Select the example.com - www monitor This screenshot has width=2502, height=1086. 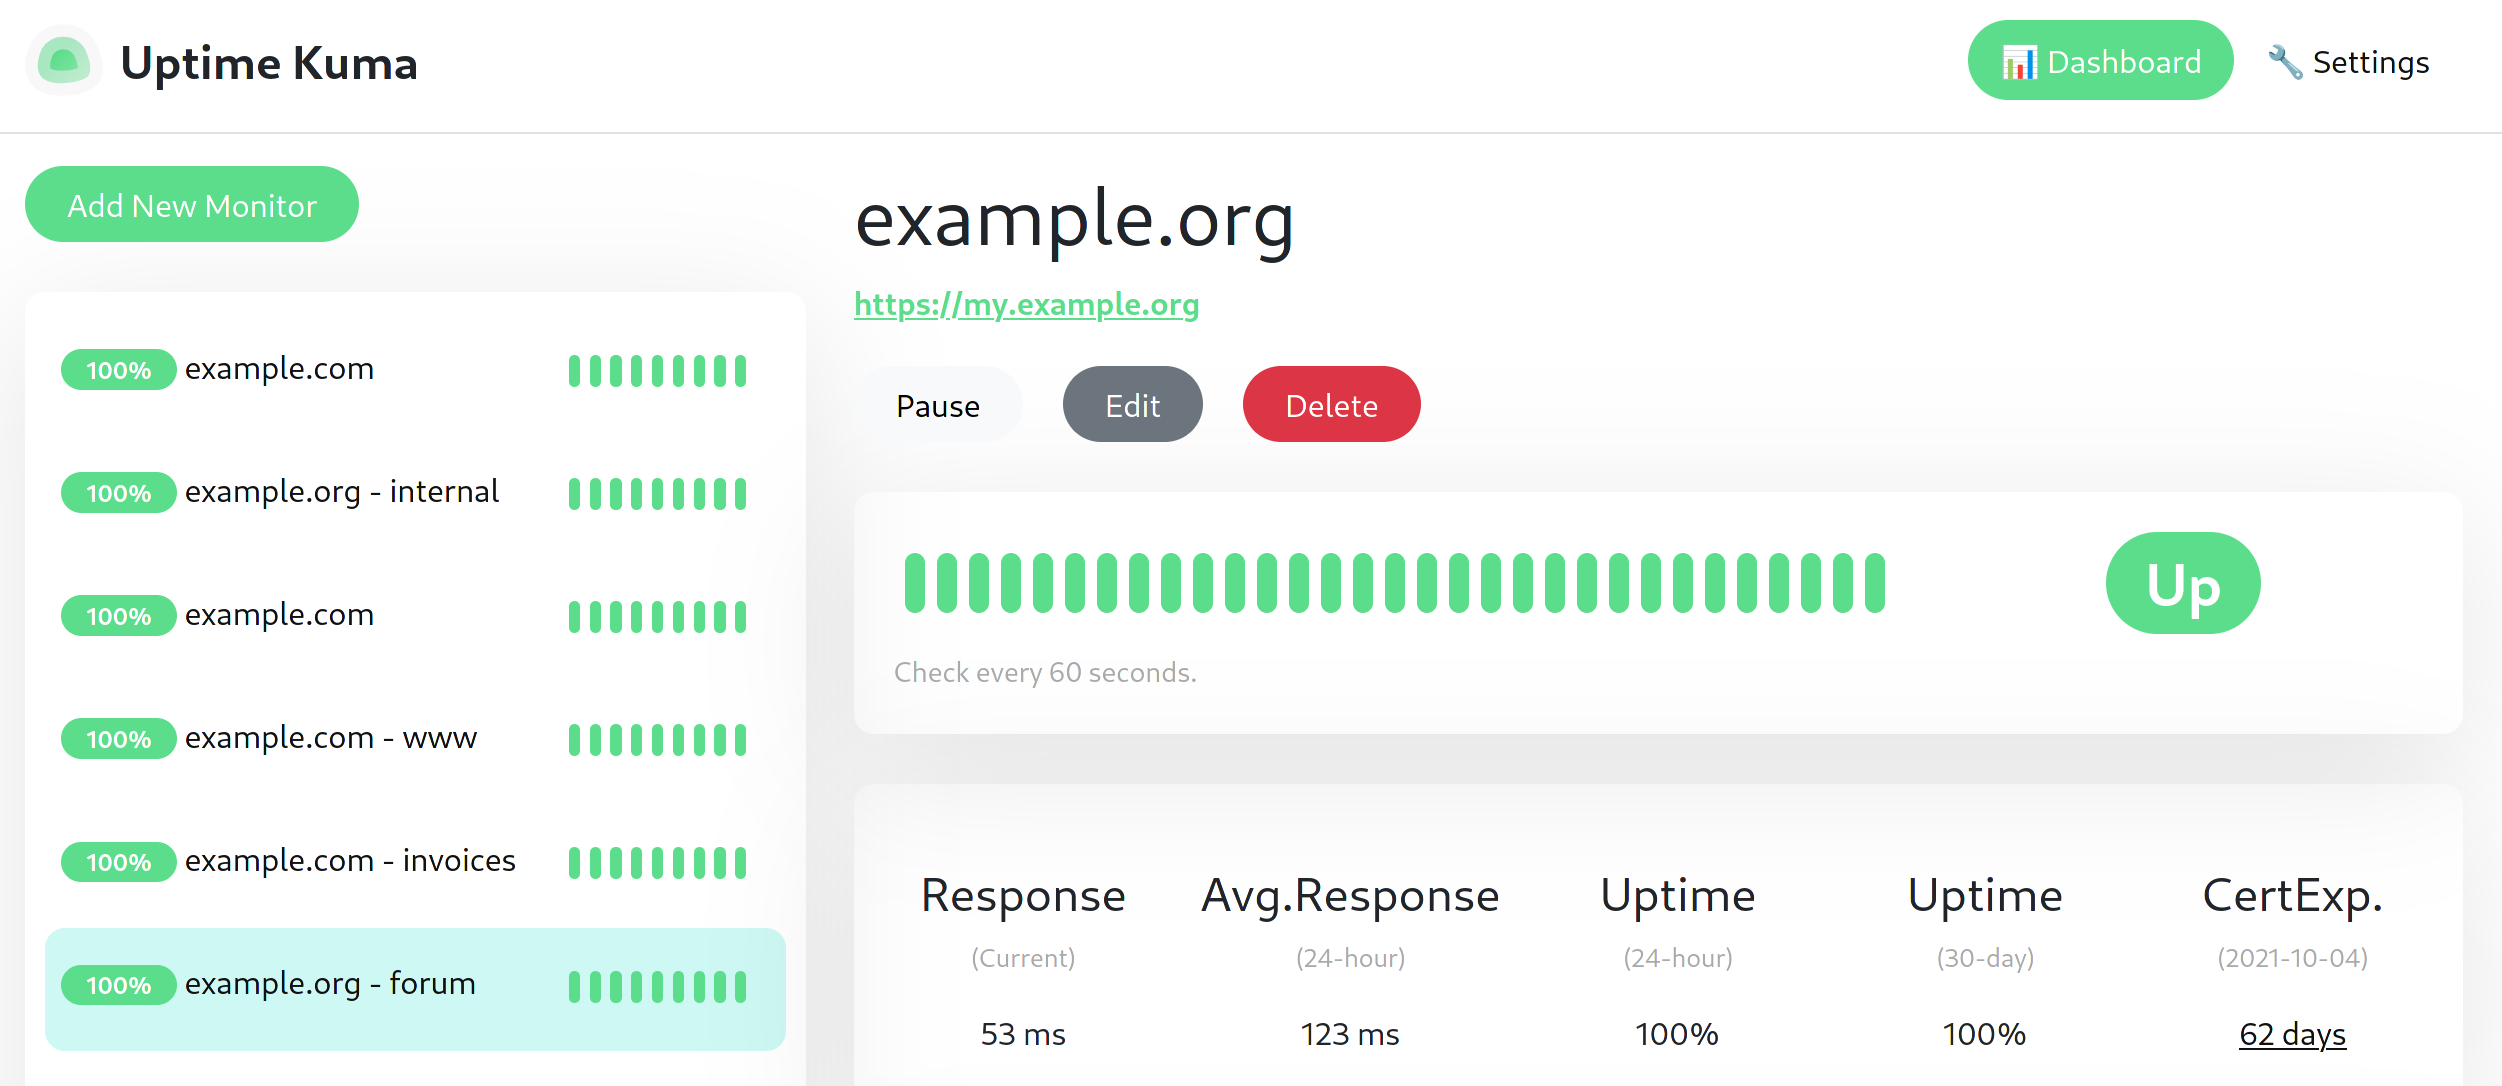pyautogui.click(x=415, y=738)
